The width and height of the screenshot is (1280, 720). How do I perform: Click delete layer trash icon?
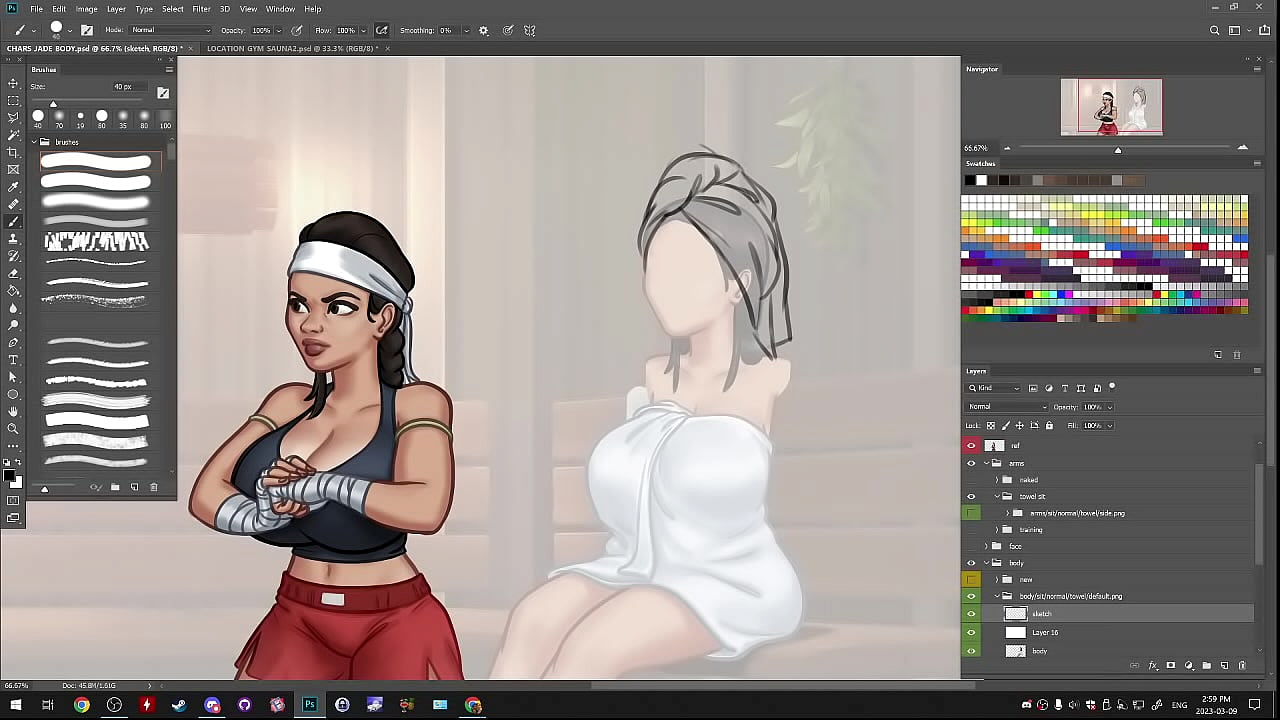[x=1242, y=665]
